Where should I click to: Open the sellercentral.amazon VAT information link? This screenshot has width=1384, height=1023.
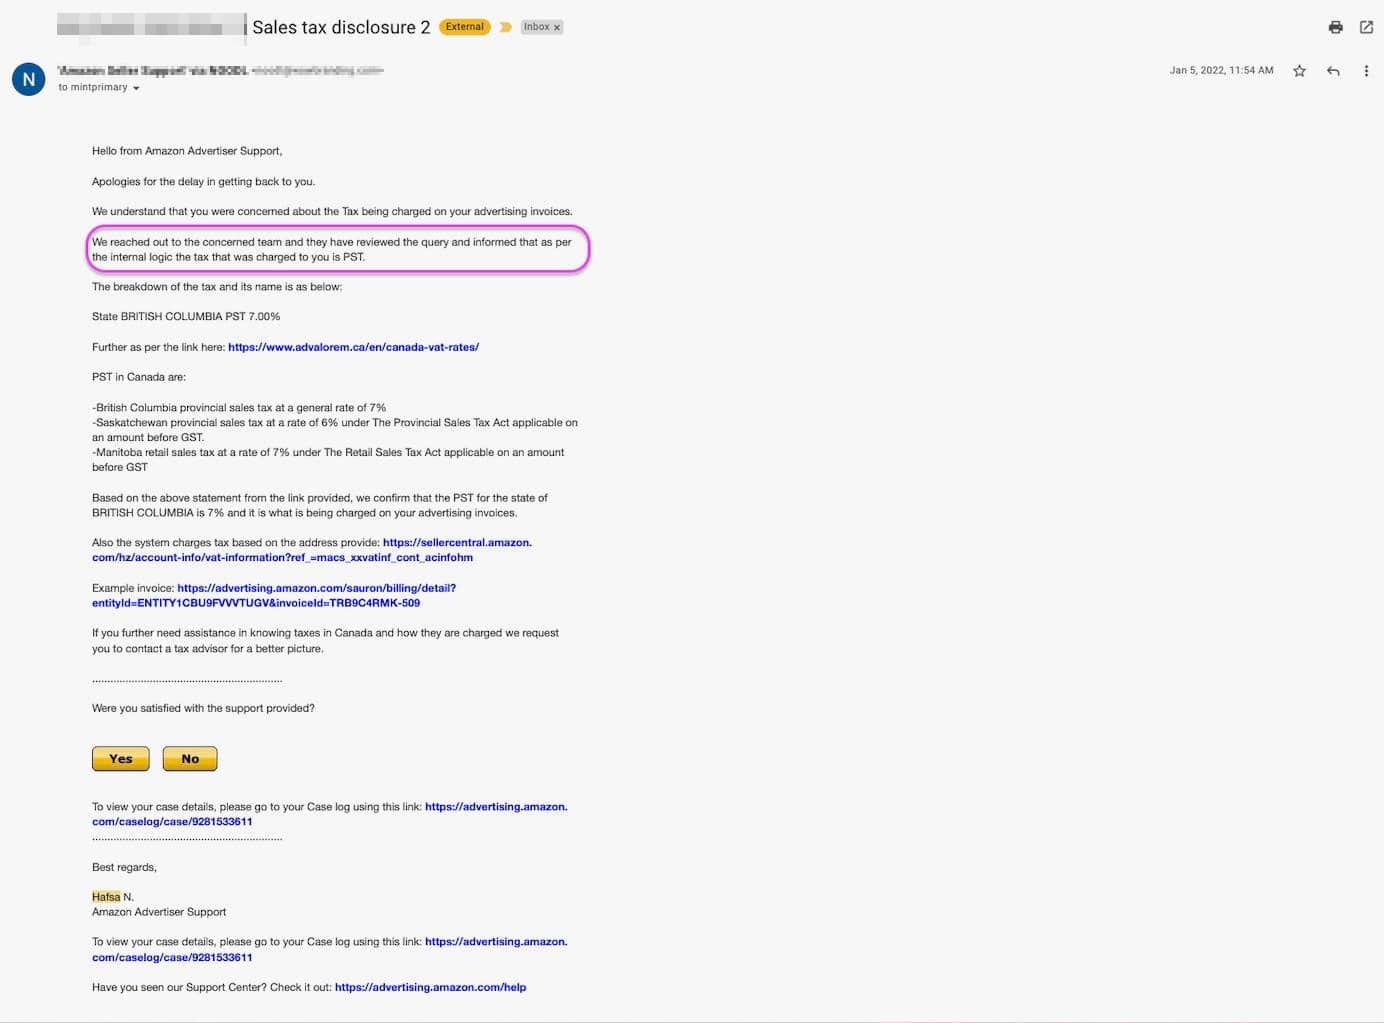312,550
